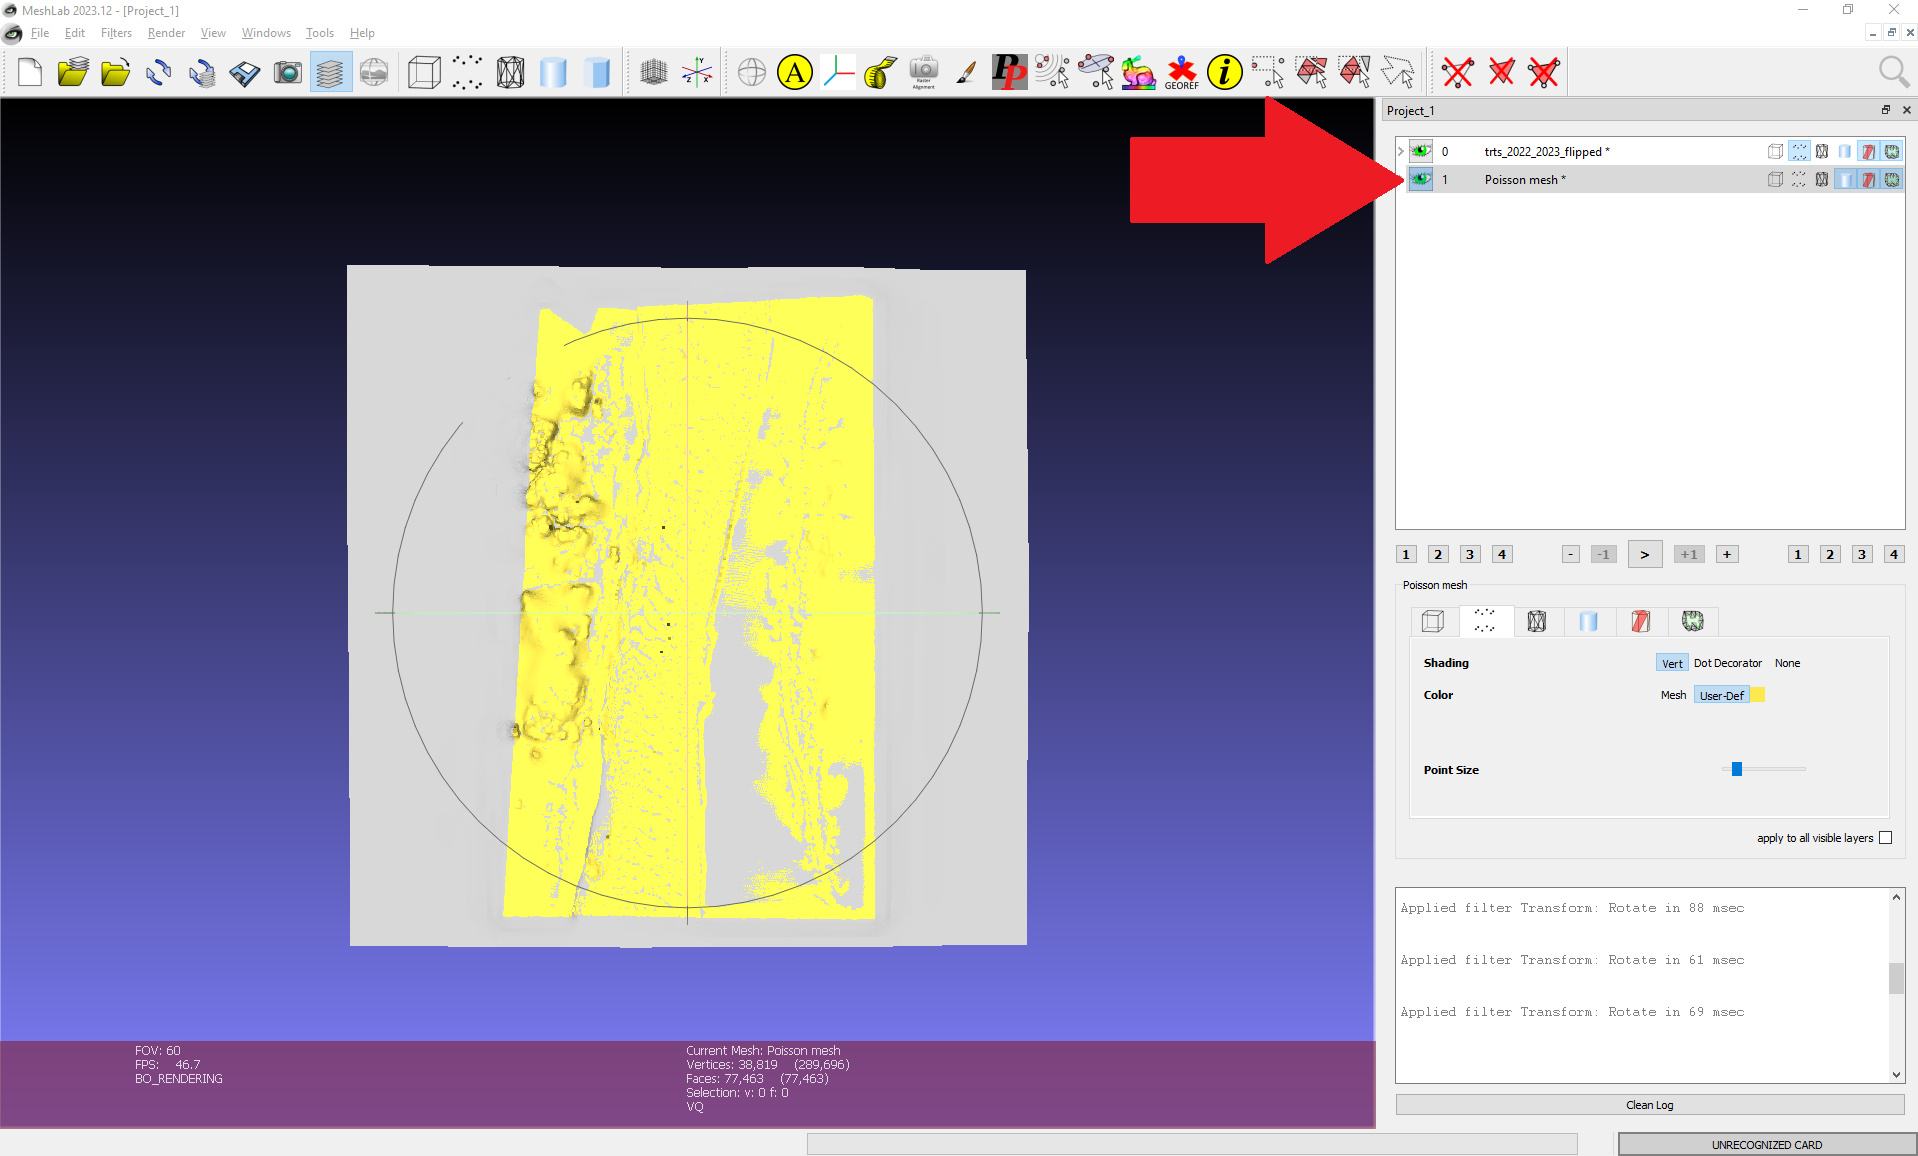
Task: Click delete selected vertices icon
Action: (1458, 72)
